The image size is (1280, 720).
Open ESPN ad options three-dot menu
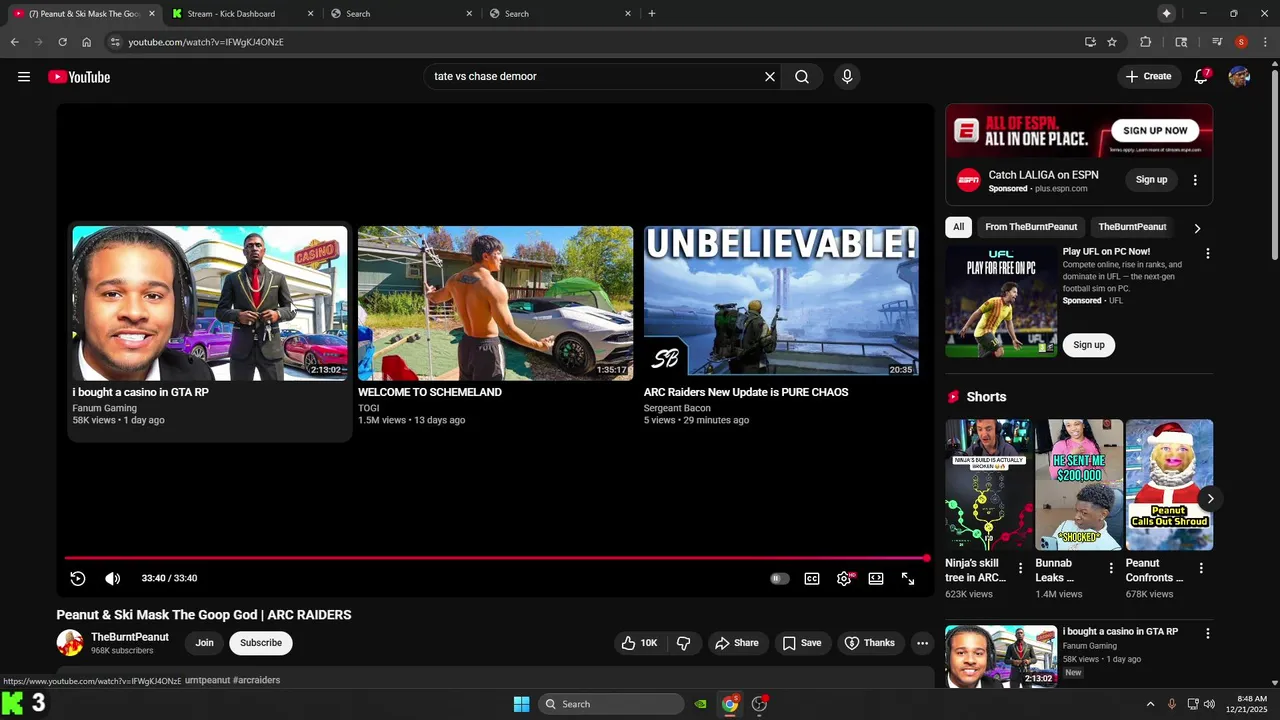click(x=1195, y=180)
